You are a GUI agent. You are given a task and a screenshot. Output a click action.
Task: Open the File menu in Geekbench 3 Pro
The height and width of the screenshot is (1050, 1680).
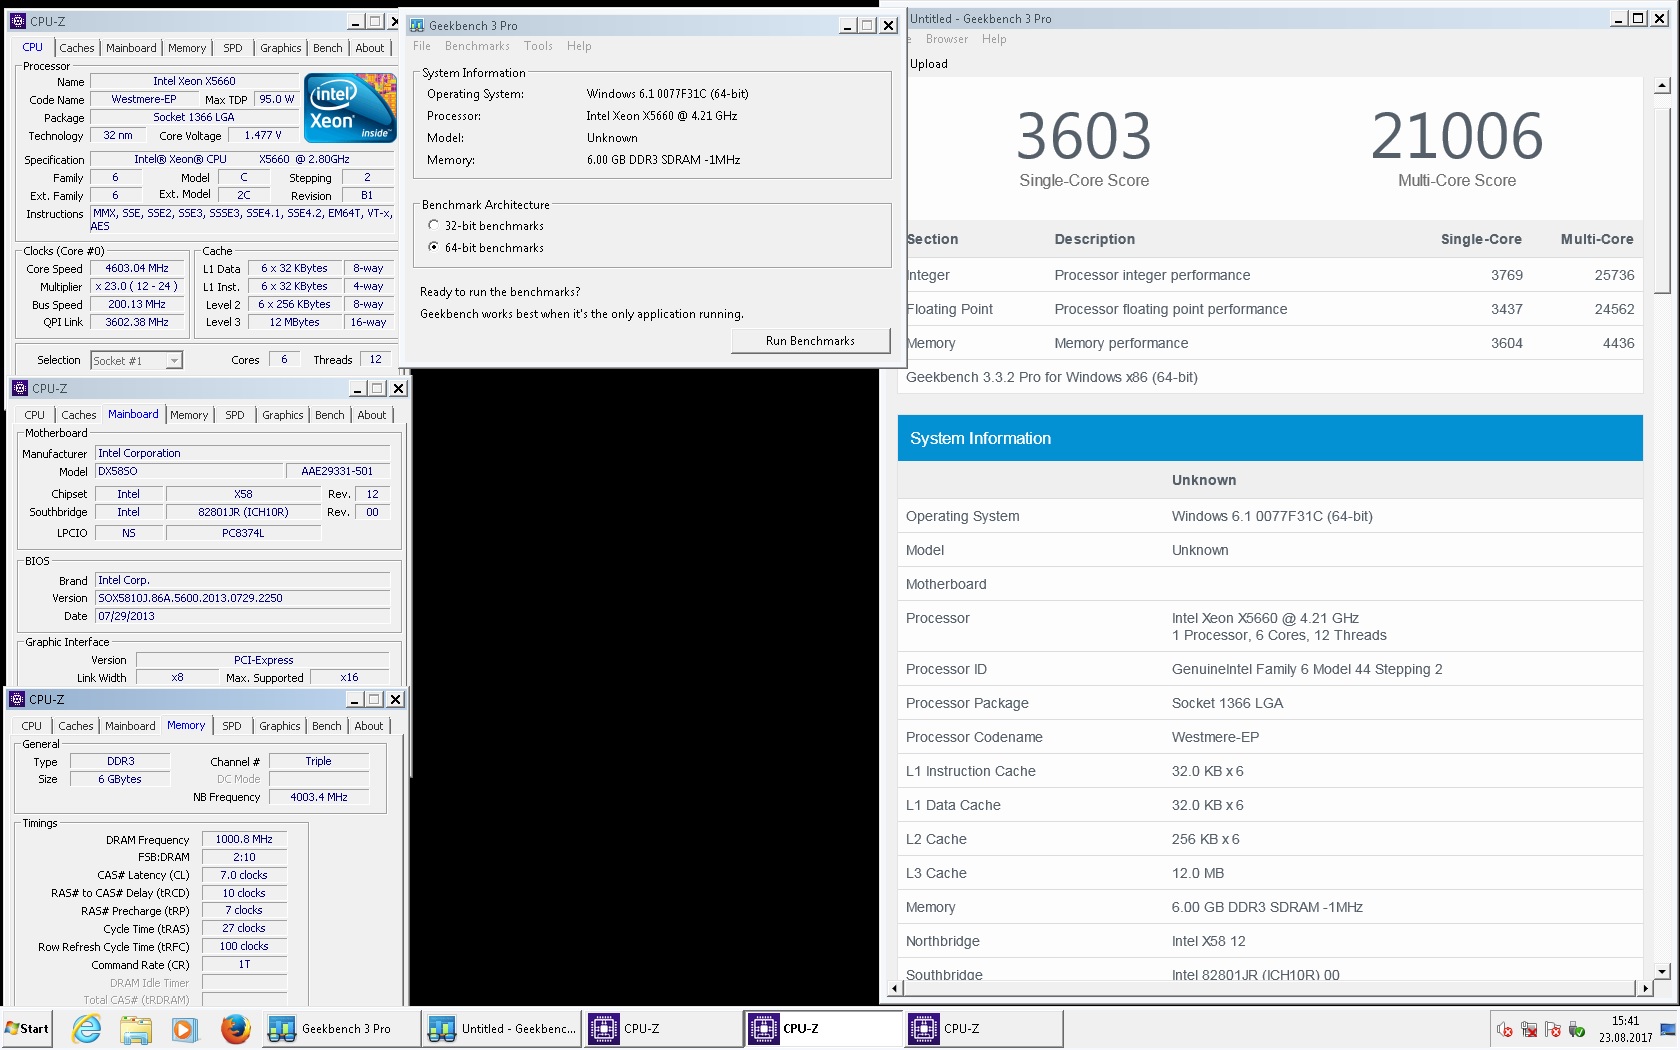[x=422, y=46]
